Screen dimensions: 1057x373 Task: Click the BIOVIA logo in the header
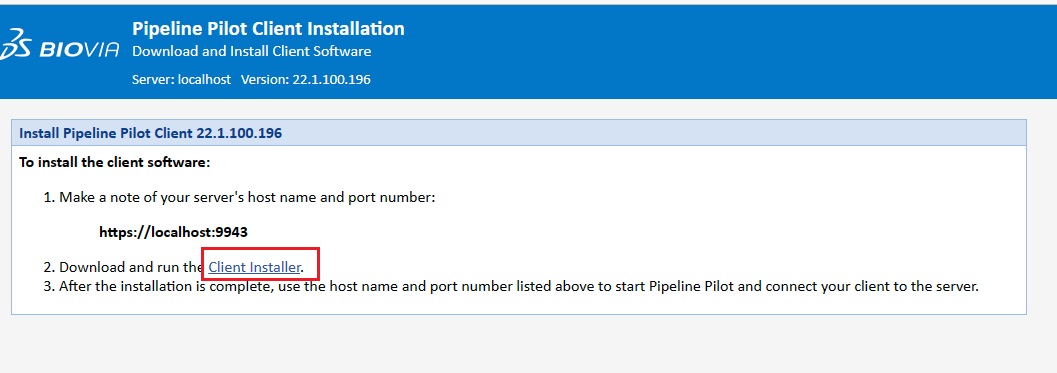(x=61, y=45)
